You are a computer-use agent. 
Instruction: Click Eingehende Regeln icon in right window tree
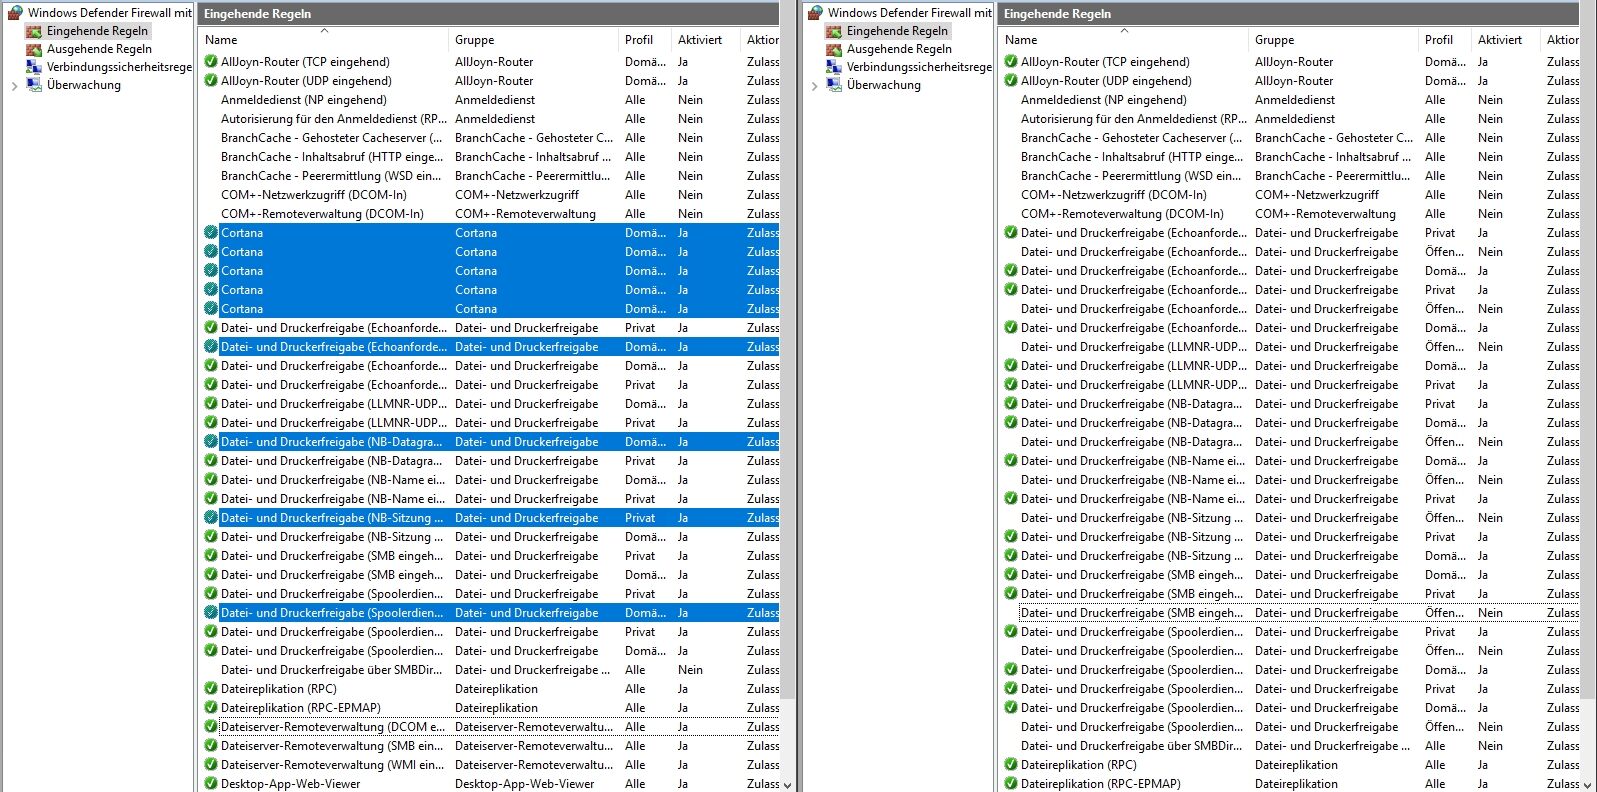(834, 31)
